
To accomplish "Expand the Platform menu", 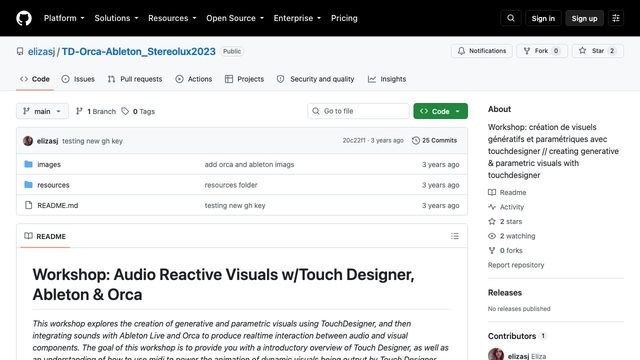I will tap(64, 18).
